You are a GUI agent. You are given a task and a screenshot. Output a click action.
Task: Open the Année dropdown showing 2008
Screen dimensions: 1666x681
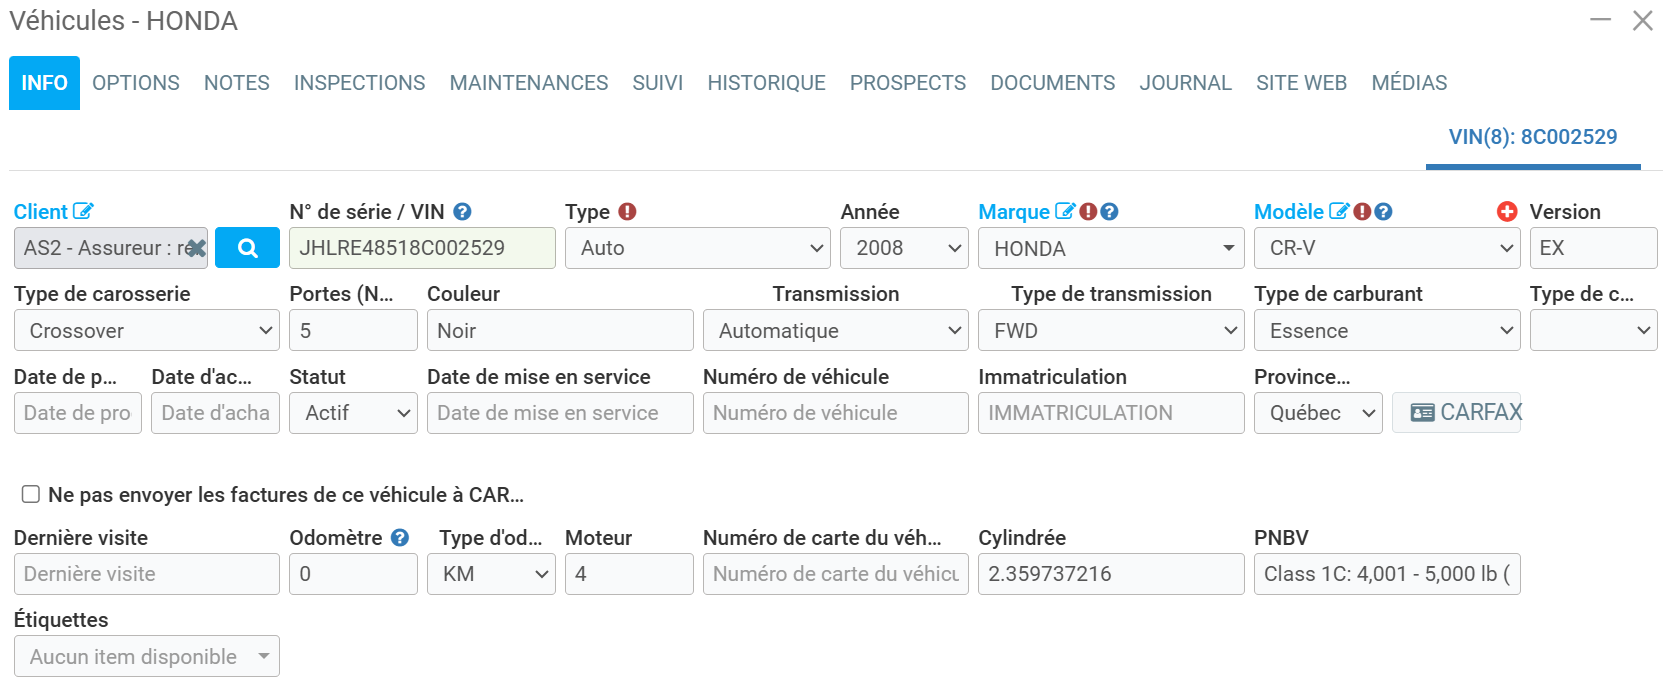point(904,248)
